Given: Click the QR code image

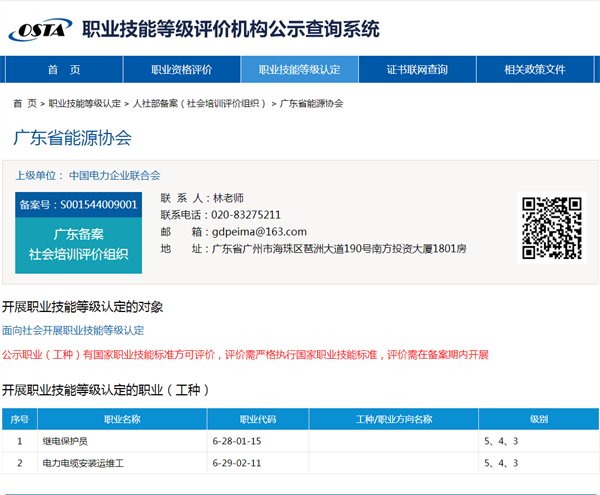Looking at the screenshot, I should coord(552,228).
